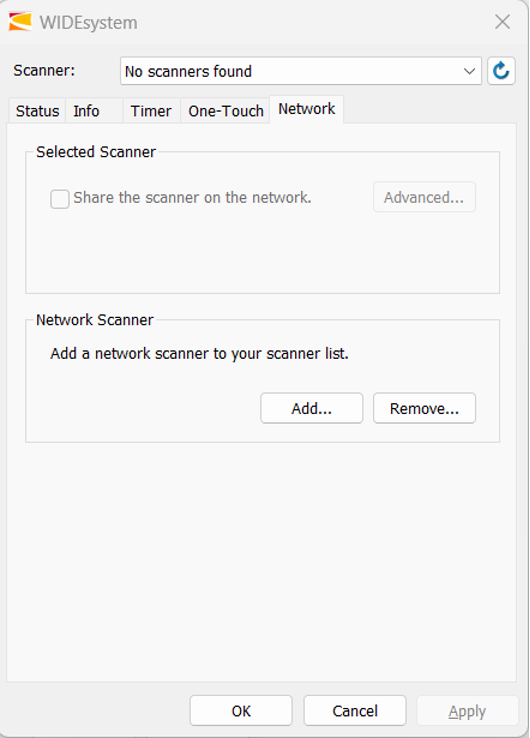Enable Share the scanner on the network checkbox

[60, 199]
